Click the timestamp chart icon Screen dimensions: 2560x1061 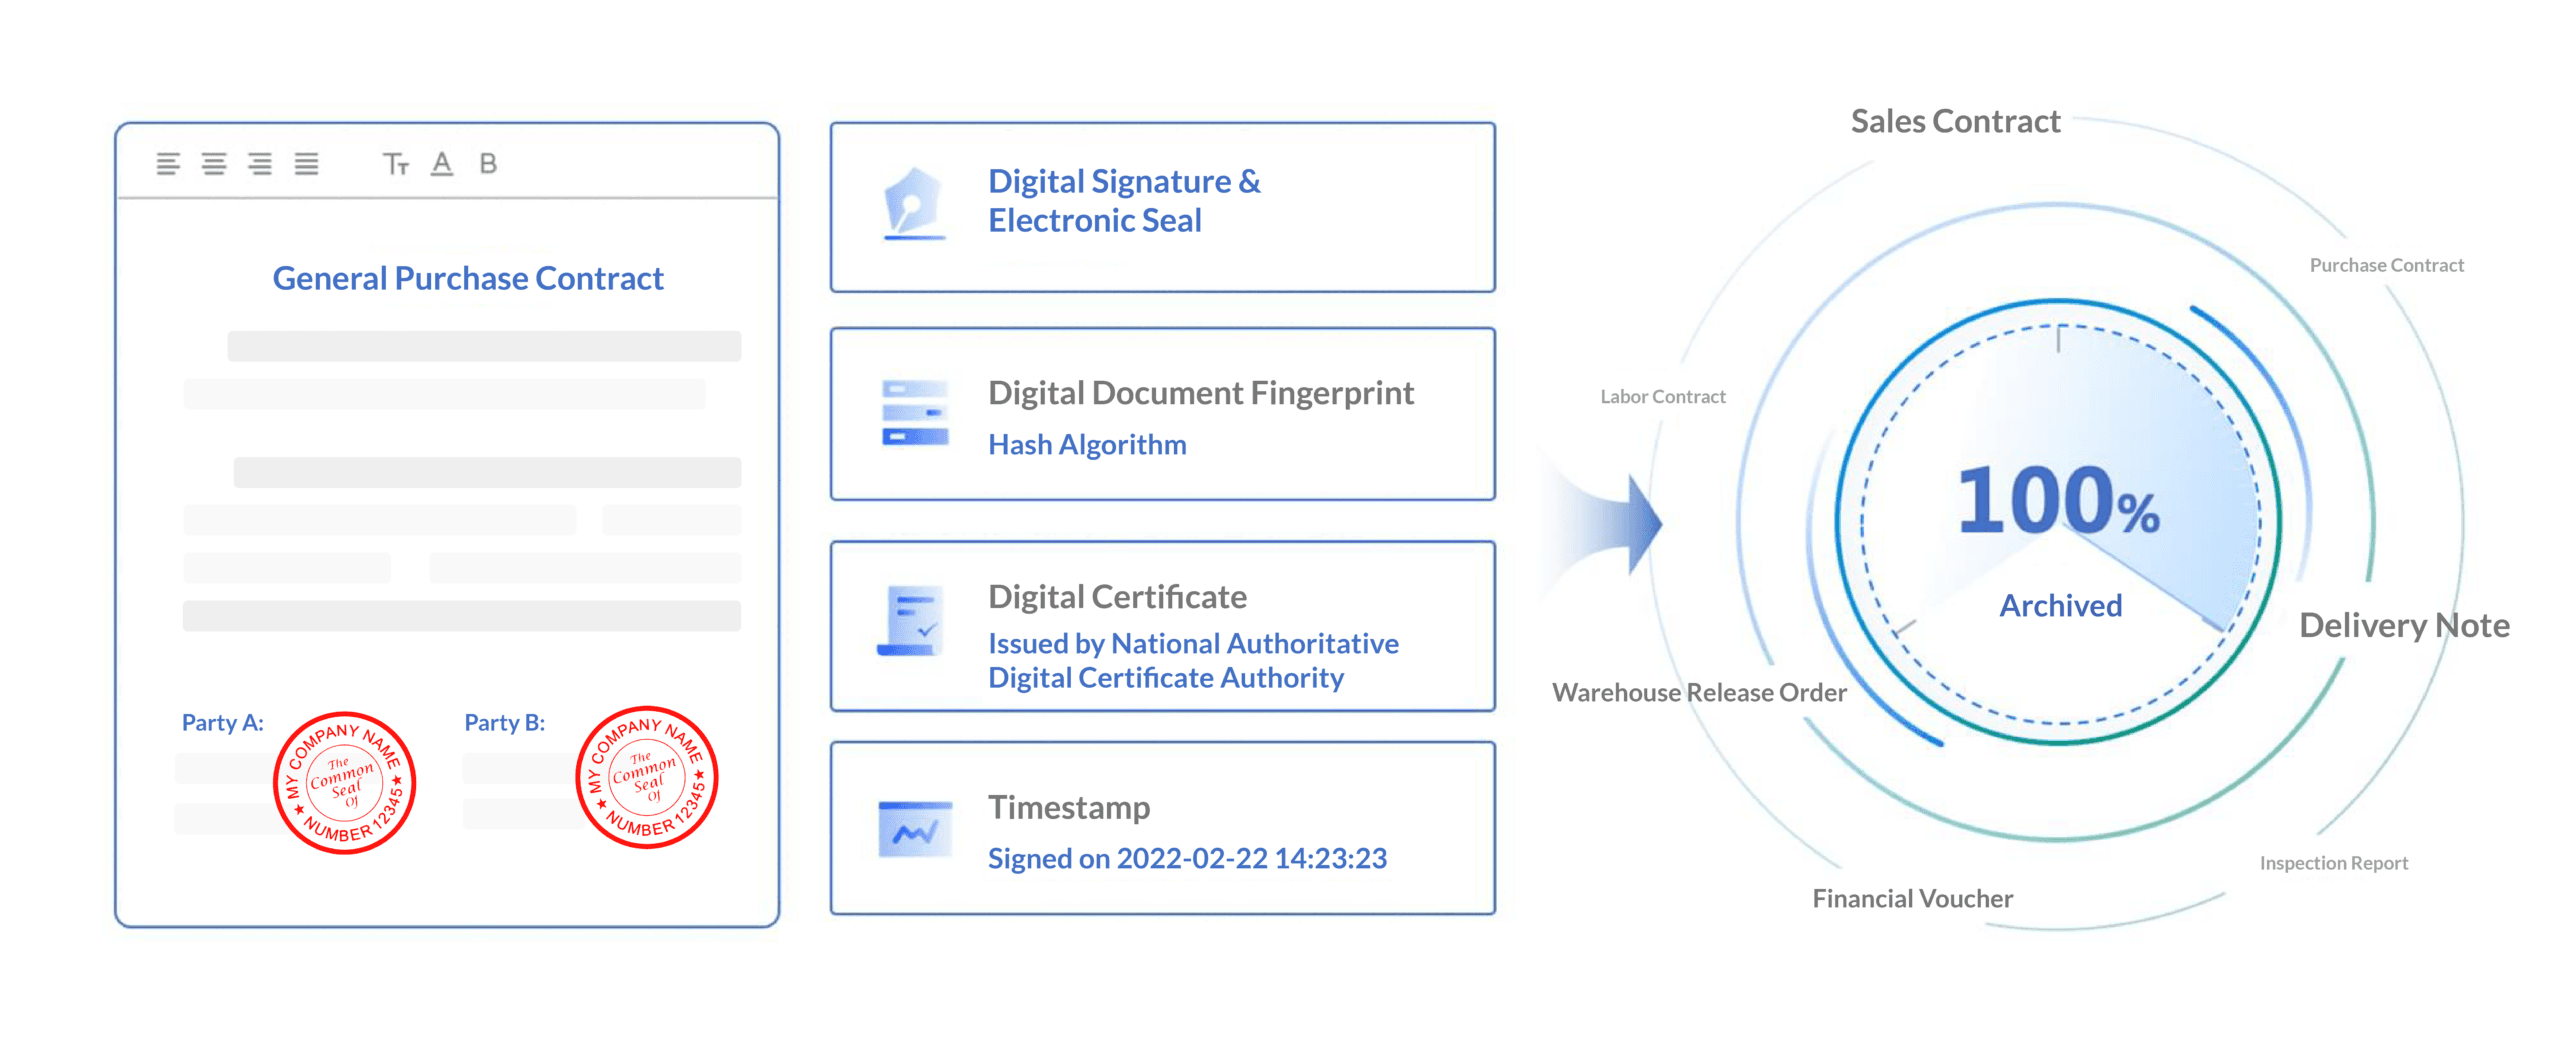(x=915, y=829)
